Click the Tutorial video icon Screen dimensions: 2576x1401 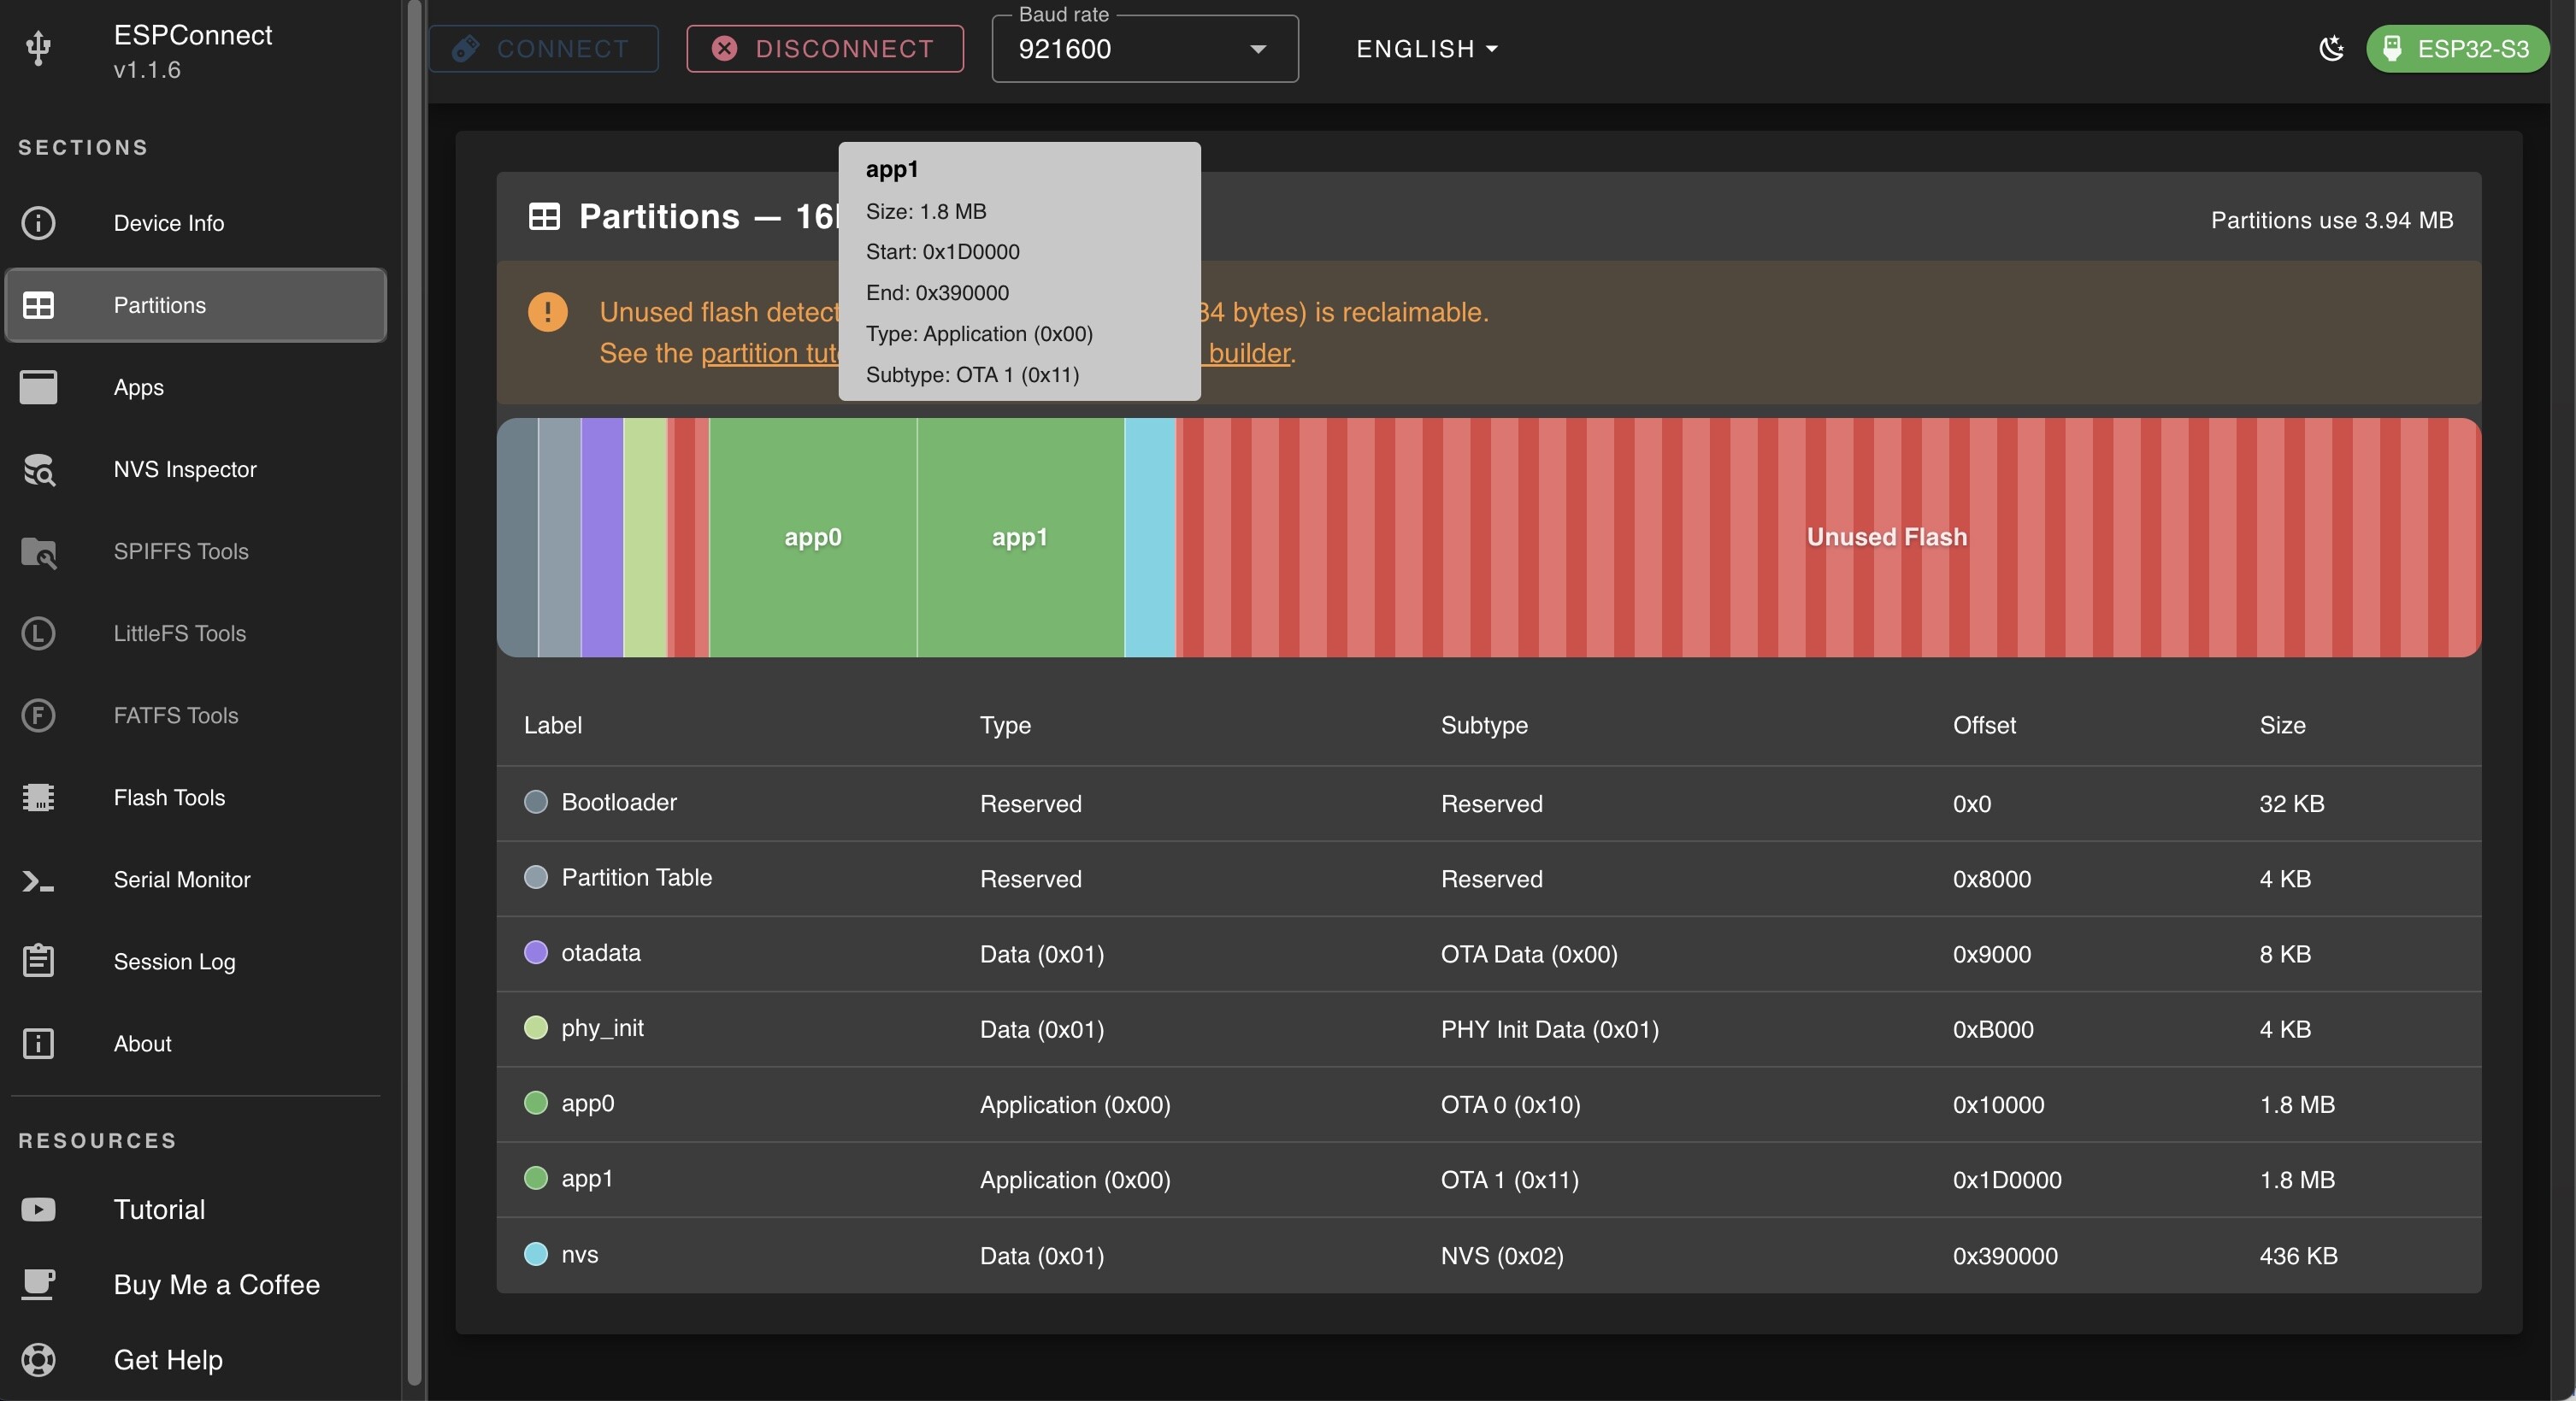[38, 1209]
